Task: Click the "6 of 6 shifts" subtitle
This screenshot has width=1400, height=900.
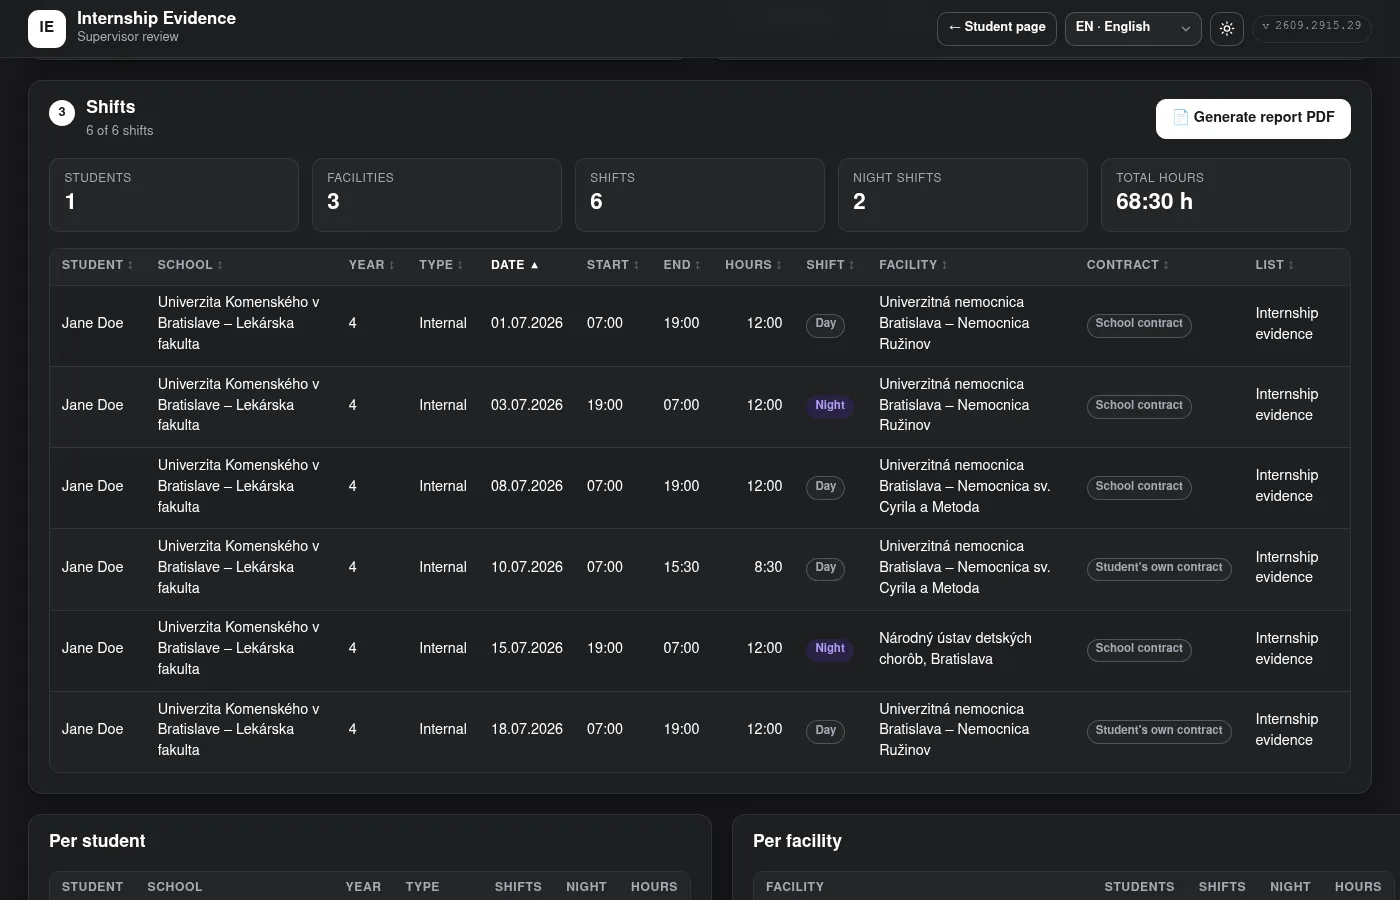Action: click(x=120, y=131)
